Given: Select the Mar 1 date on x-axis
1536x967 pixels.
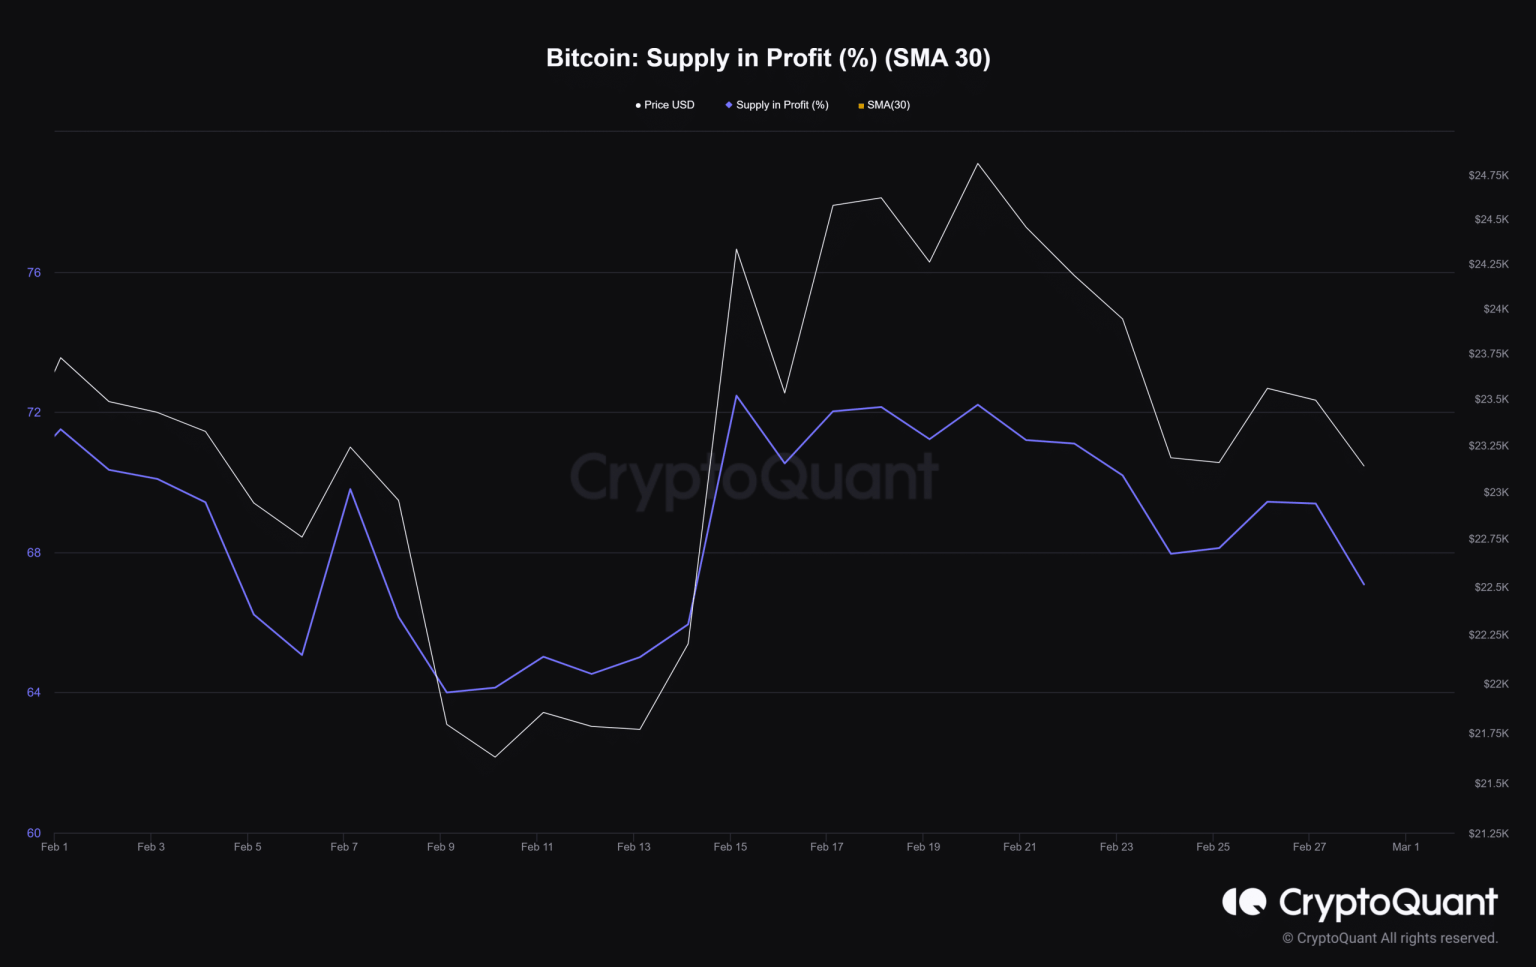Looking at the screenshot, I should click(x=1405, y=847).
